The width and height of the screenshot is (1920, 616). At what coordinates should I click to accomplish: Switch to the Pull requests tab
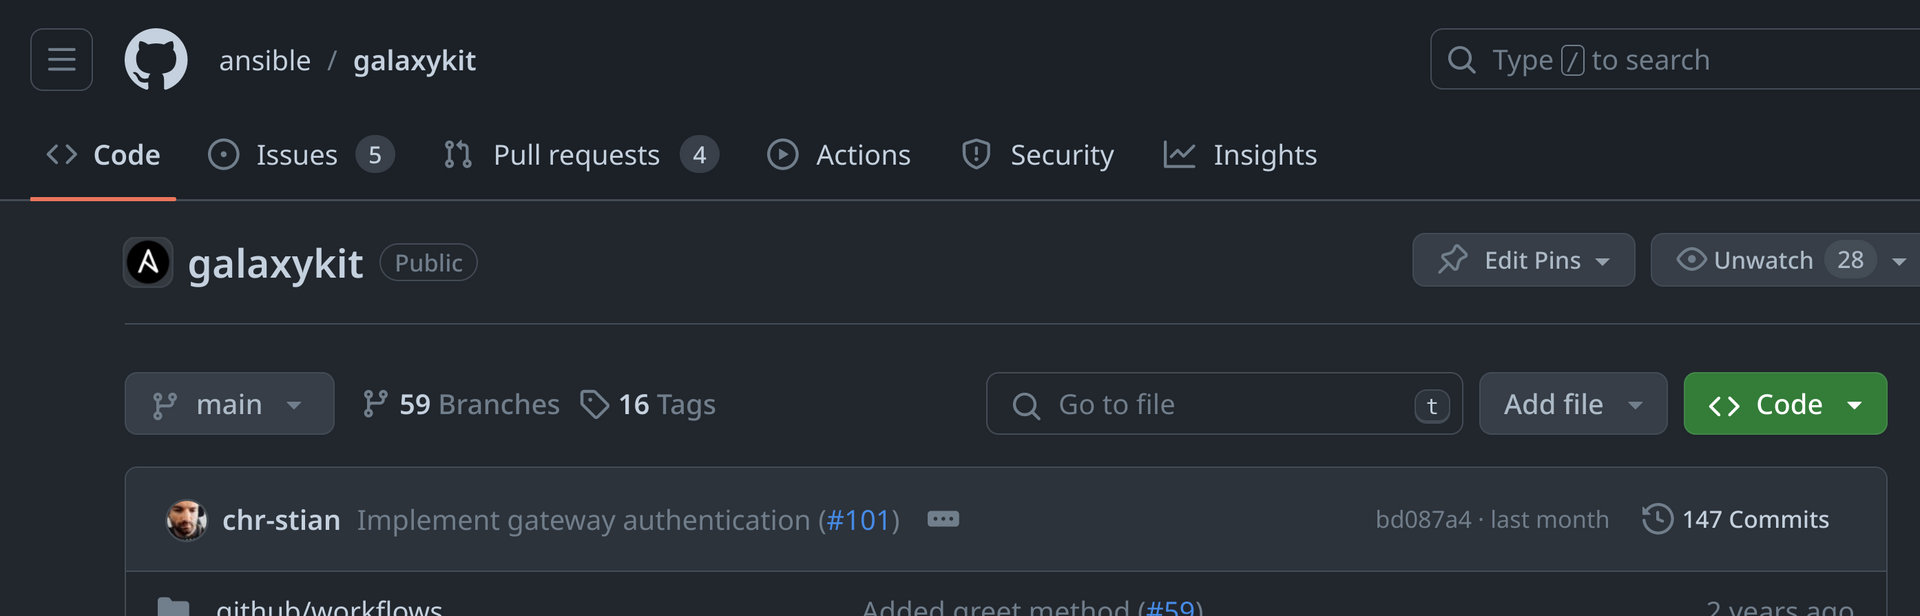click(x=581, y=155)
